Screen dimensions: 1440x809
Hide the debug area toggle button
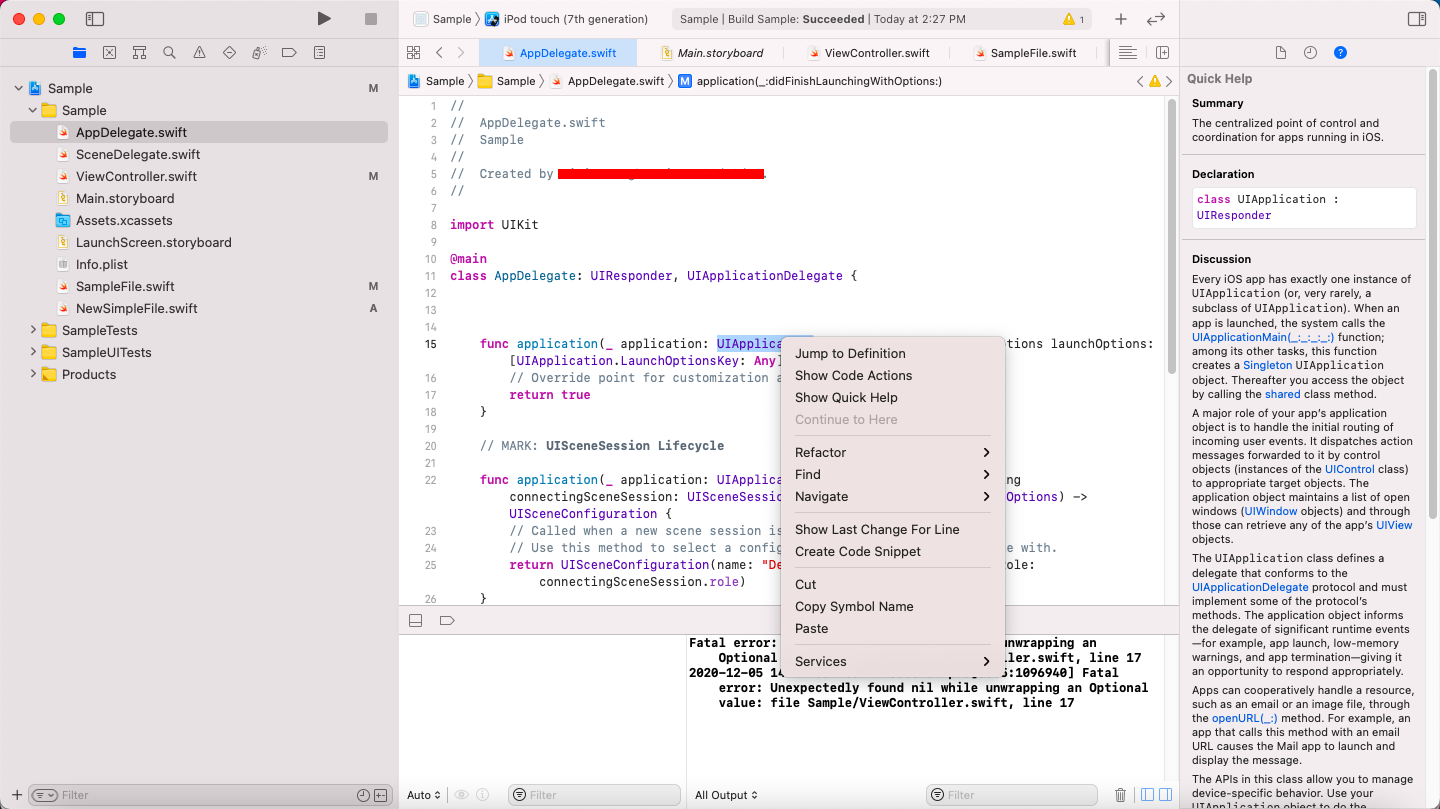415,620
